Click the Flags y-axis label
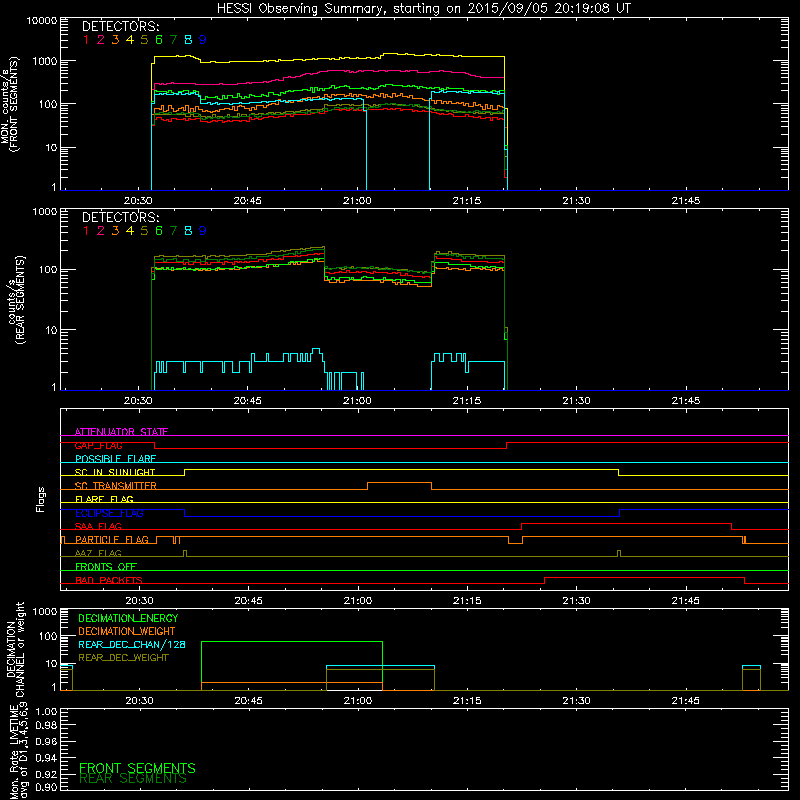This screenshot has height=800, width=800. (x=41, y=499)
